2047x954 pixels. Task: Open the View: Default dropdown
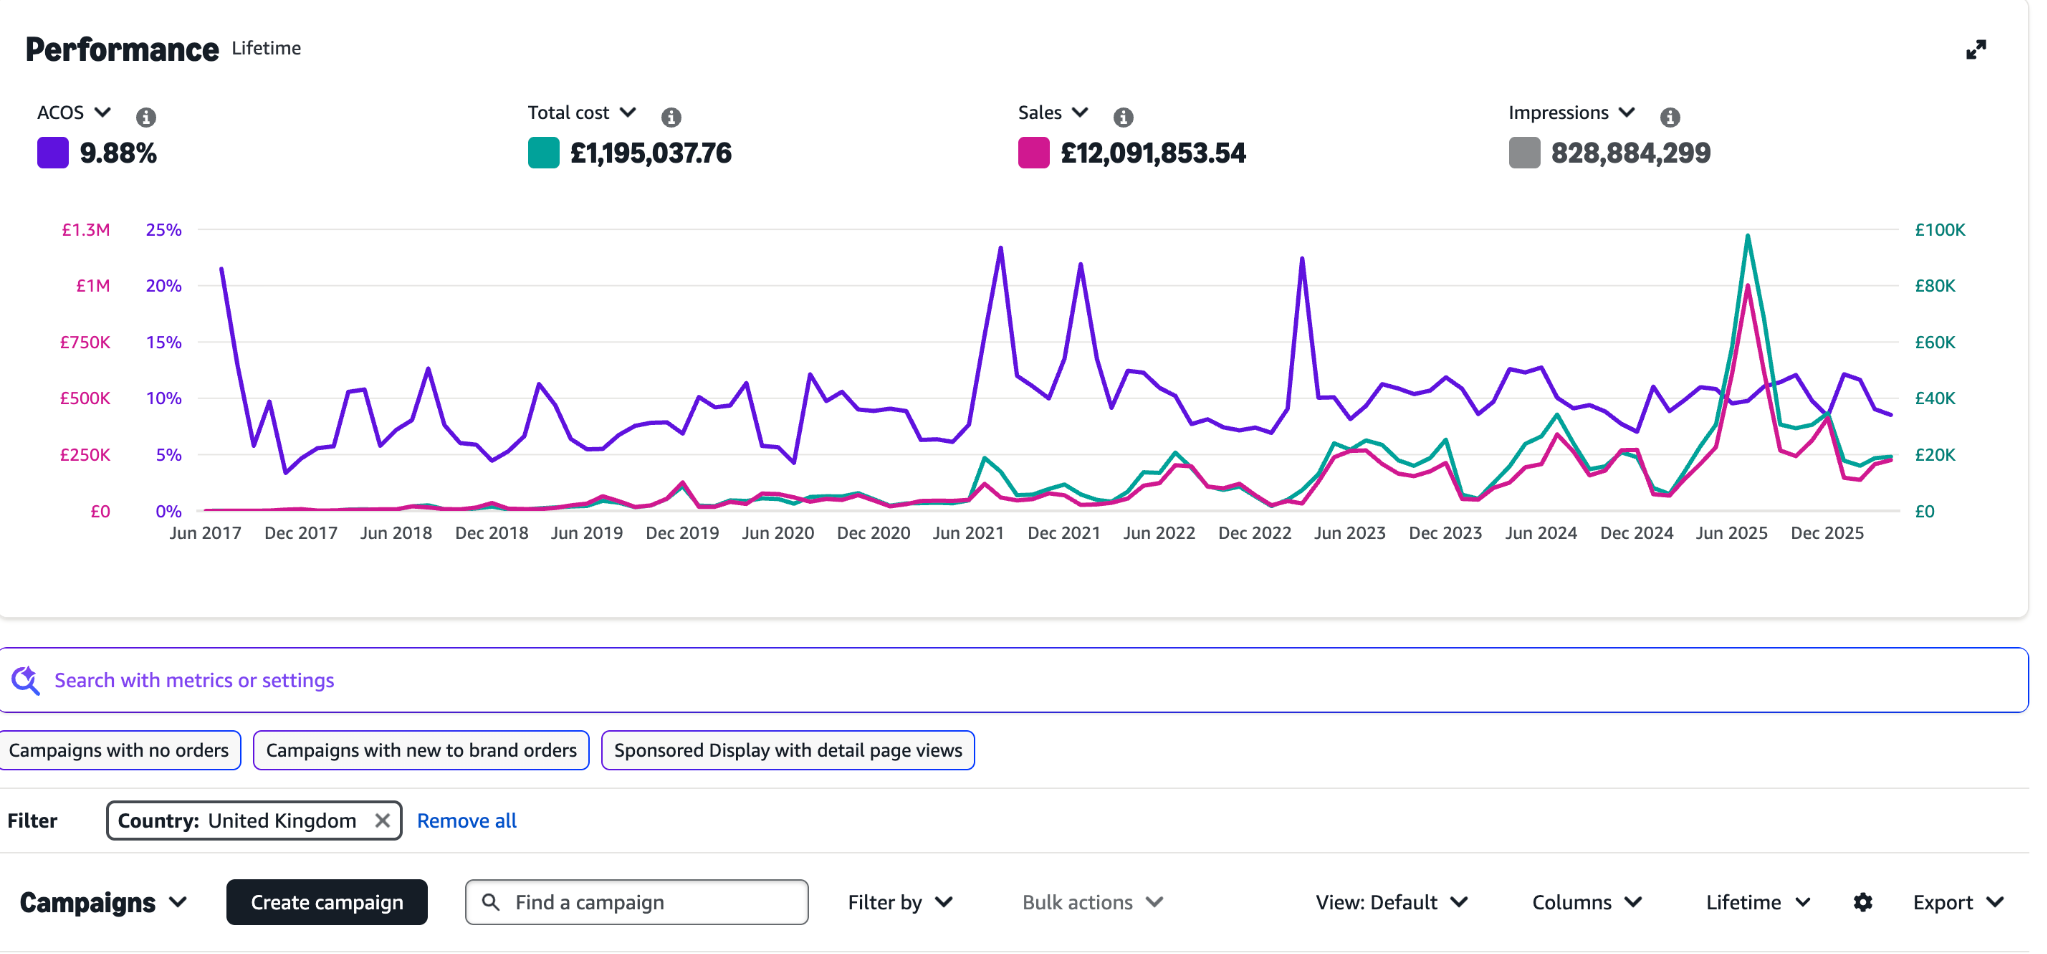[1392, 902]
